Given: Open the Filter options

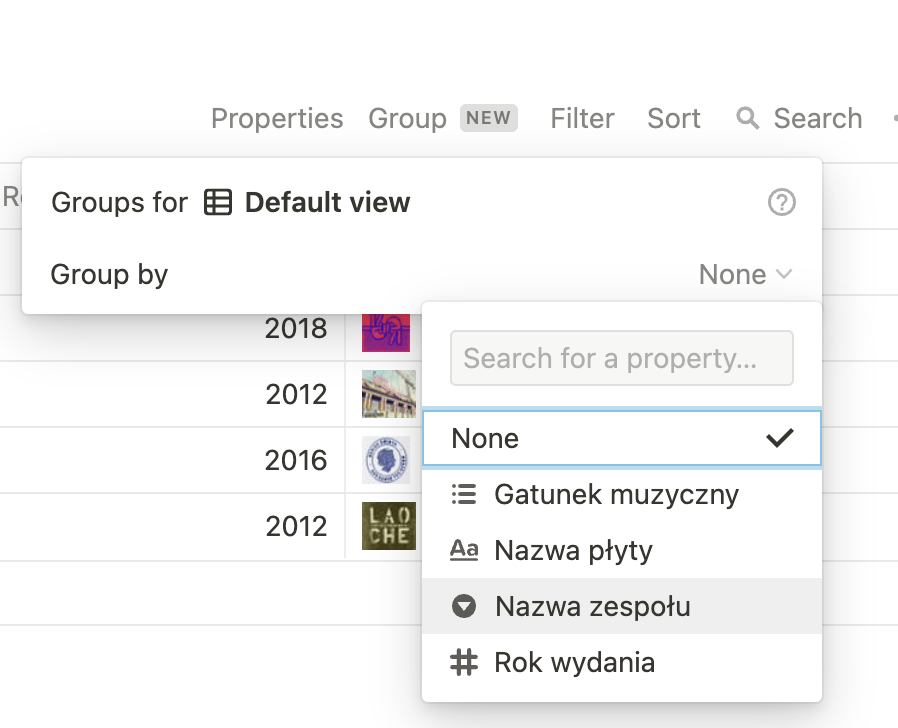Looking at the screenshot, I should pyautogui.click(x=582, y=118).
